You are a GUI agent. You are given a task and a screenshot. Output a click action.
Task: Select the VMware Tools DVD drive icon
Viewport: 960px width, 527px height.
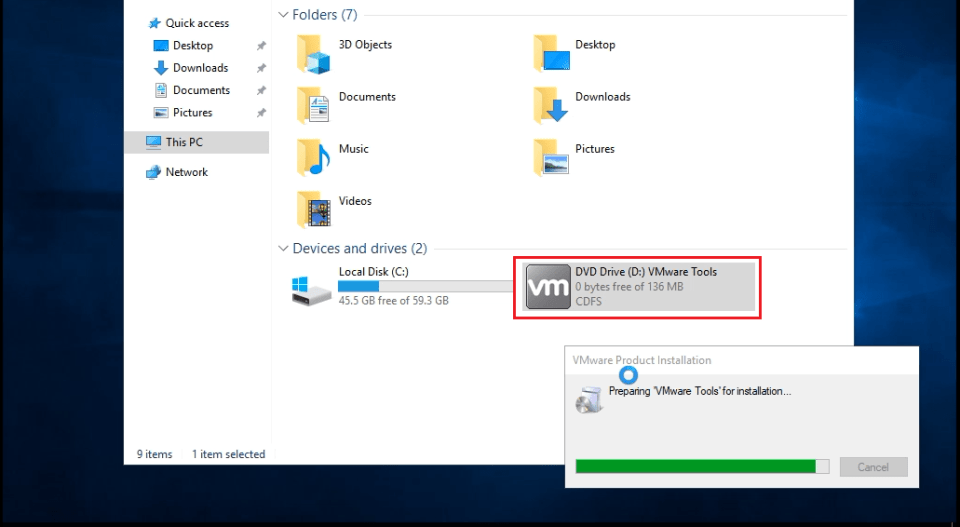[x=548, y=286]
